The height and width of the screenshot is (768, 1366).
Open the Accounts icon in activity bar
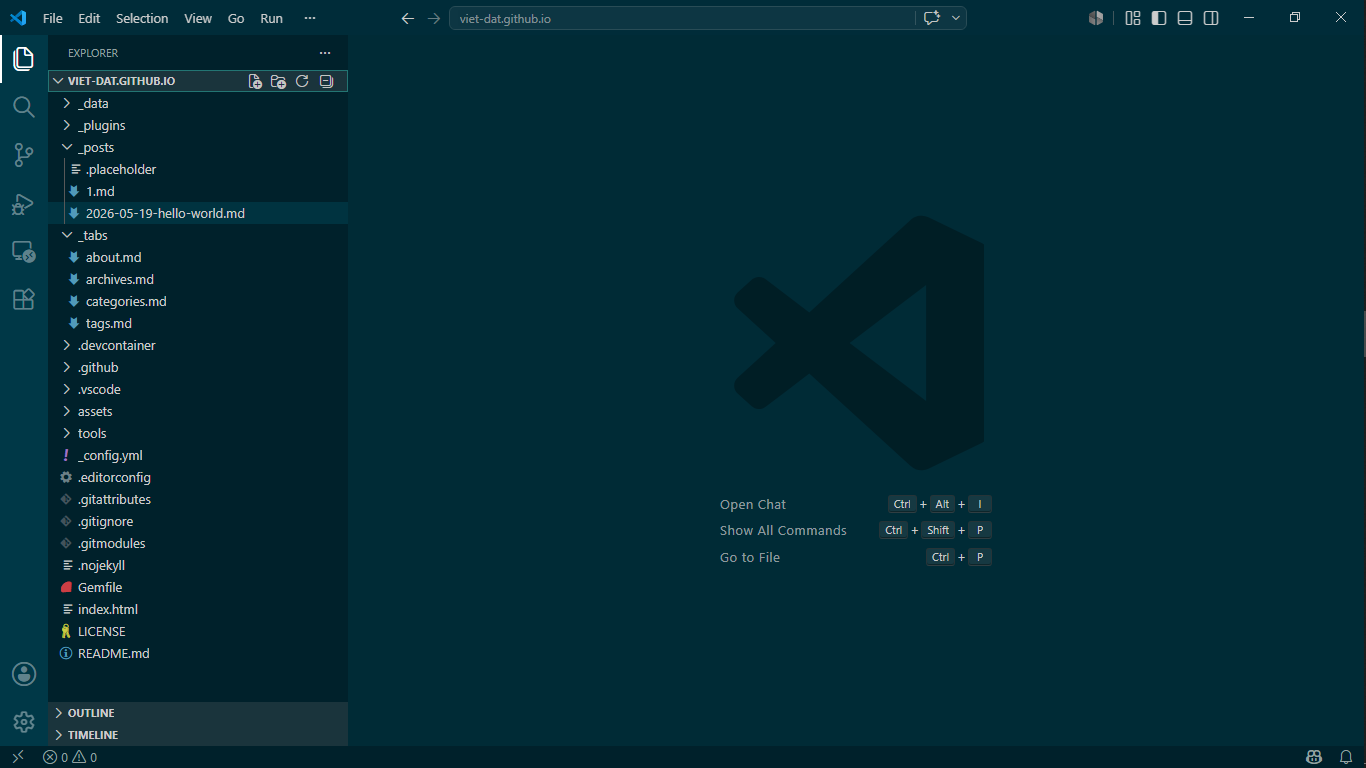point(24,674)
